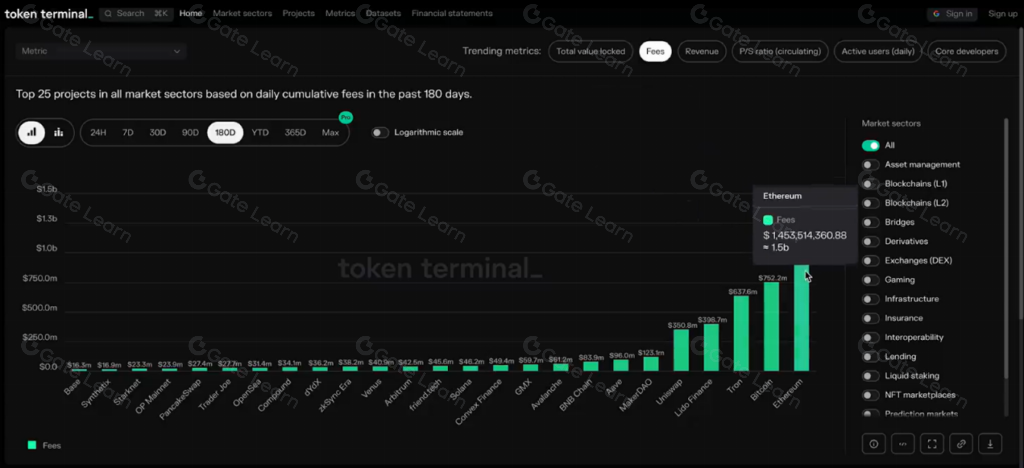The width and height of the screenshot is (1024, 468).
Task: Switch to stacked chart view icon
Action: (x=59, y=132)
